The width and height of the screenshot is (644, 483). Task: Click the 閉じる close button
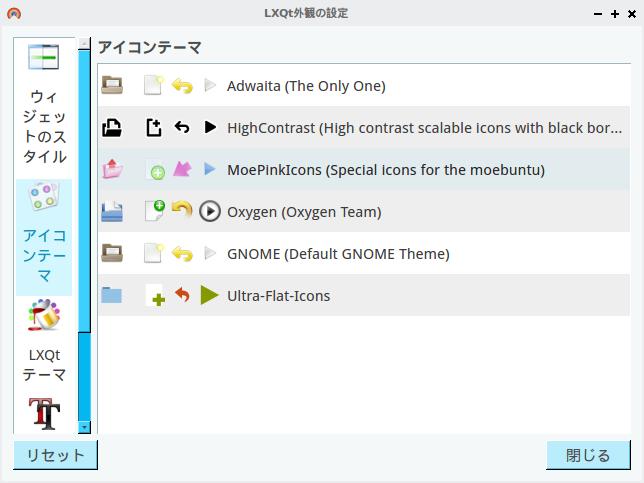pos(588,455)
